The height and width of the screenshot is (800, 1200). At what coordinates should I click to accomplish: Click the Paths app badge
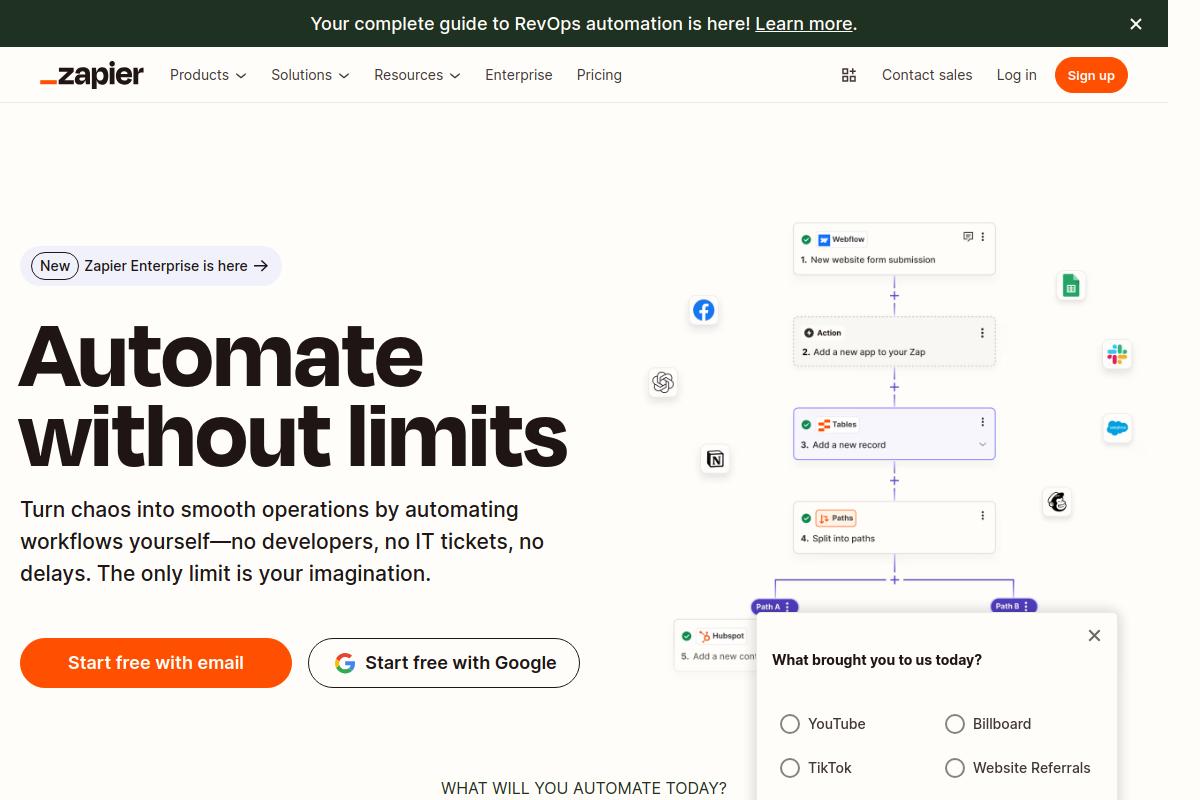pyautogui.click(x=836, y=518)
